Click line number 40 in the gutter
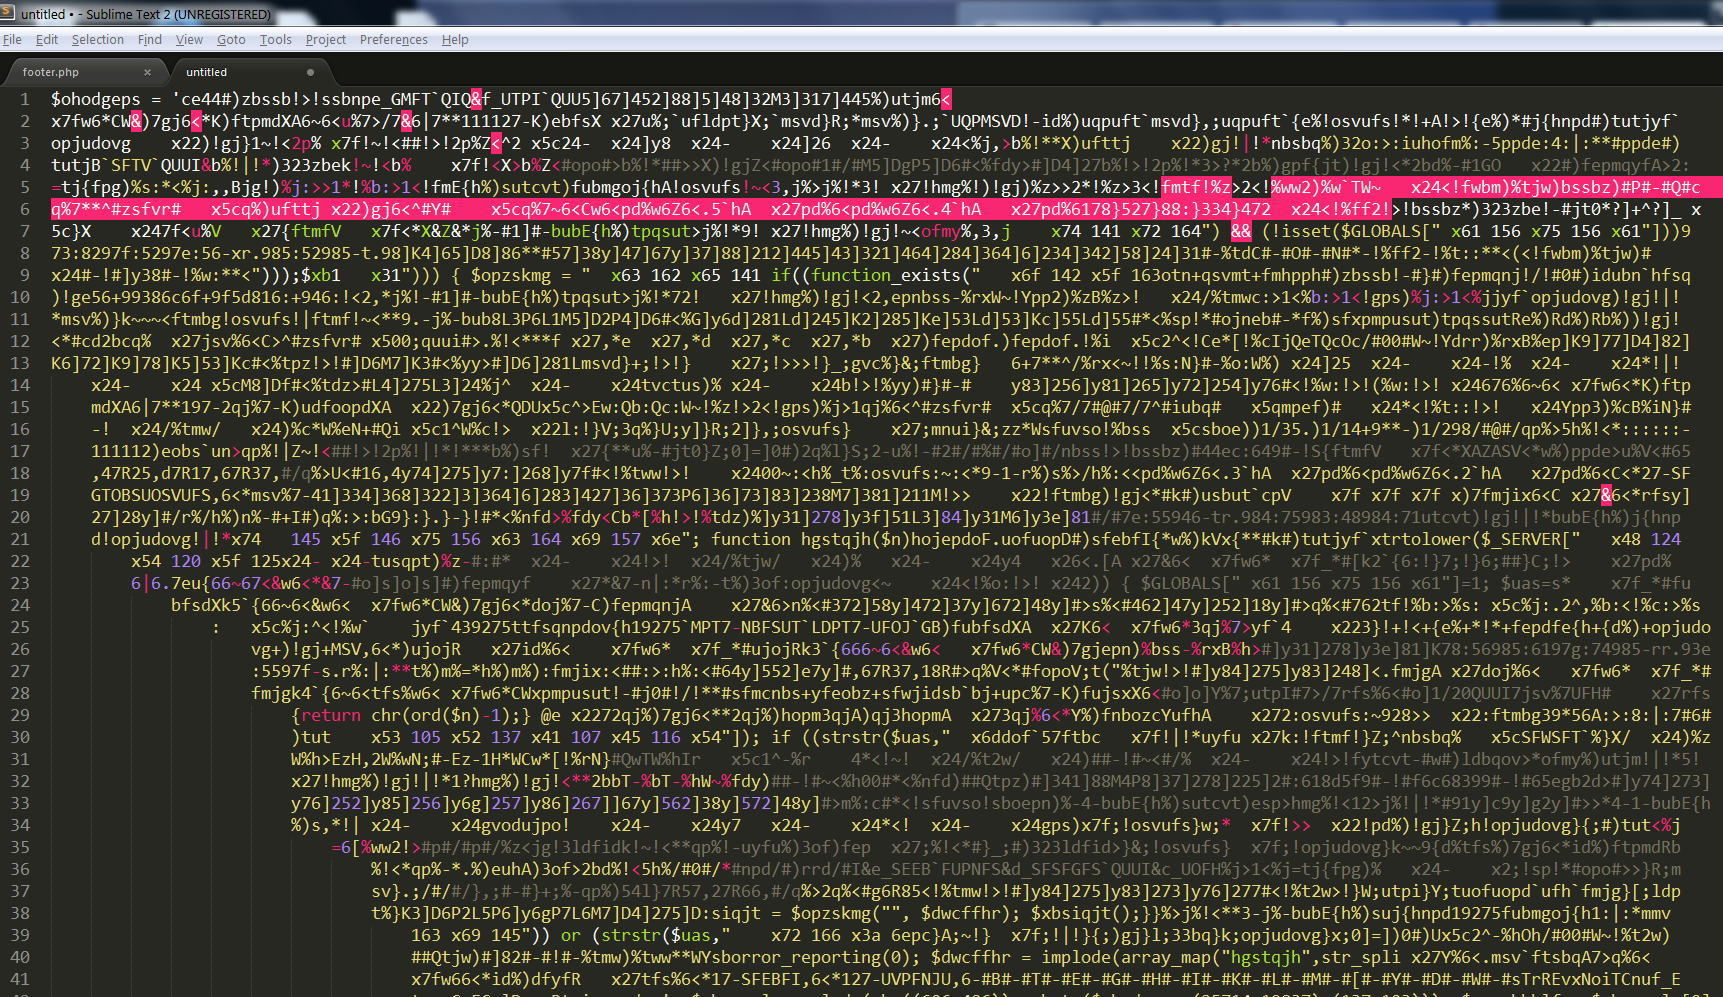1723x997 pixels. [20, 957]
